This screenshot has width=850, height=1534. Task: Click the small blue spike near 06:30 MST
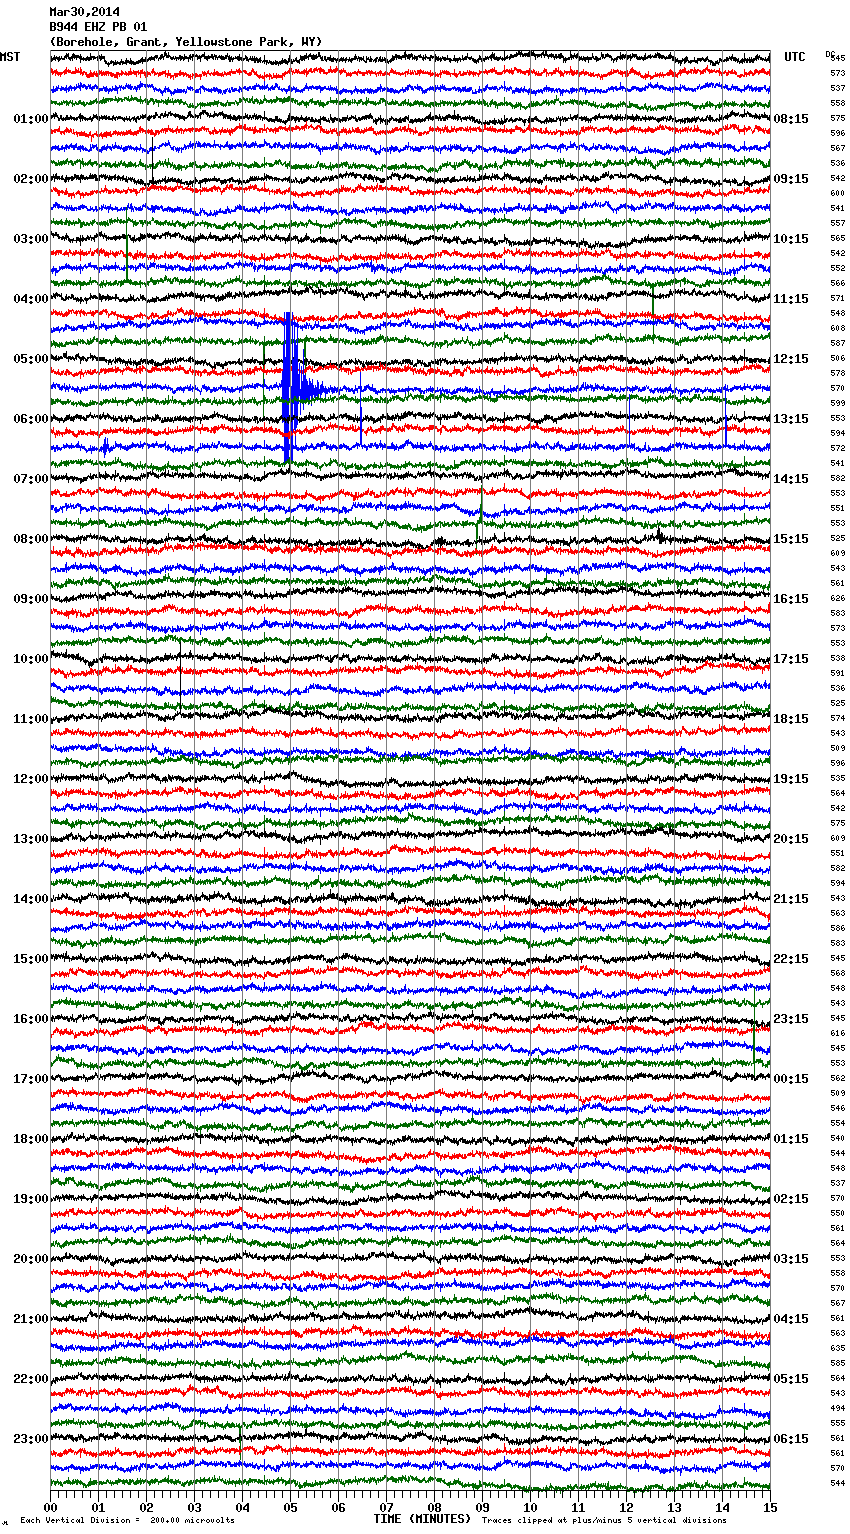pyautogui.click(x=105, y=447)
